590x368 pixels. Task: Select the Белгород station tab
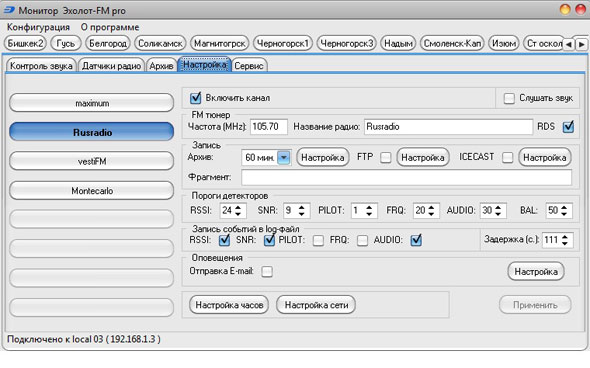tap(108, 43)
